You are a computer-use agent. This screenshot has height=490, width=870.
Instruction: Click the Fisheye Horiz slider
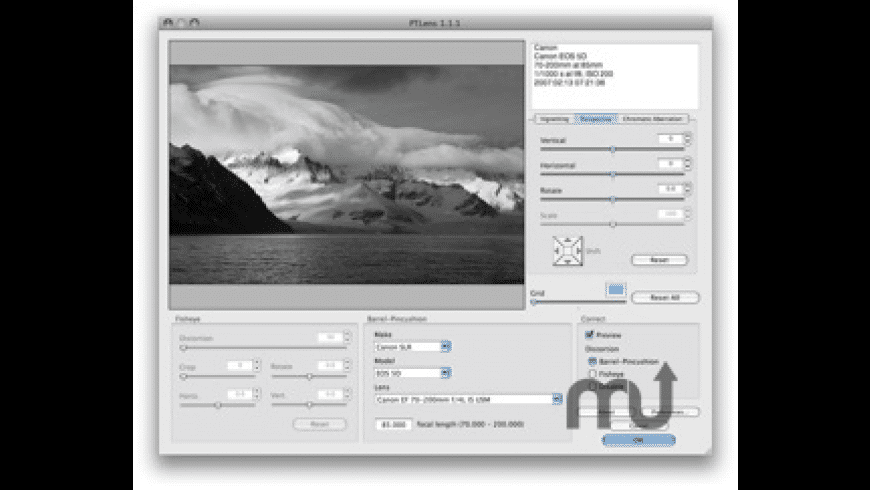[218, 405]
